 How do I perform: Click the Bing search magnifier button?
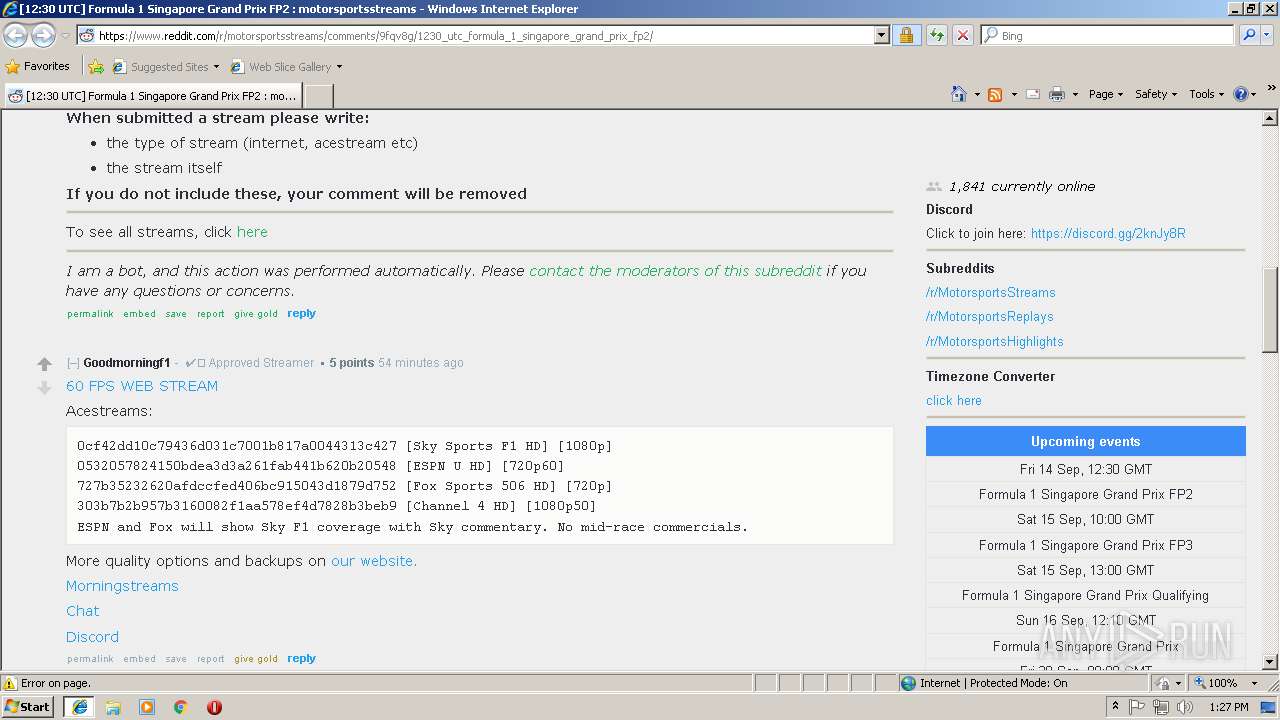coord(1248,35)
